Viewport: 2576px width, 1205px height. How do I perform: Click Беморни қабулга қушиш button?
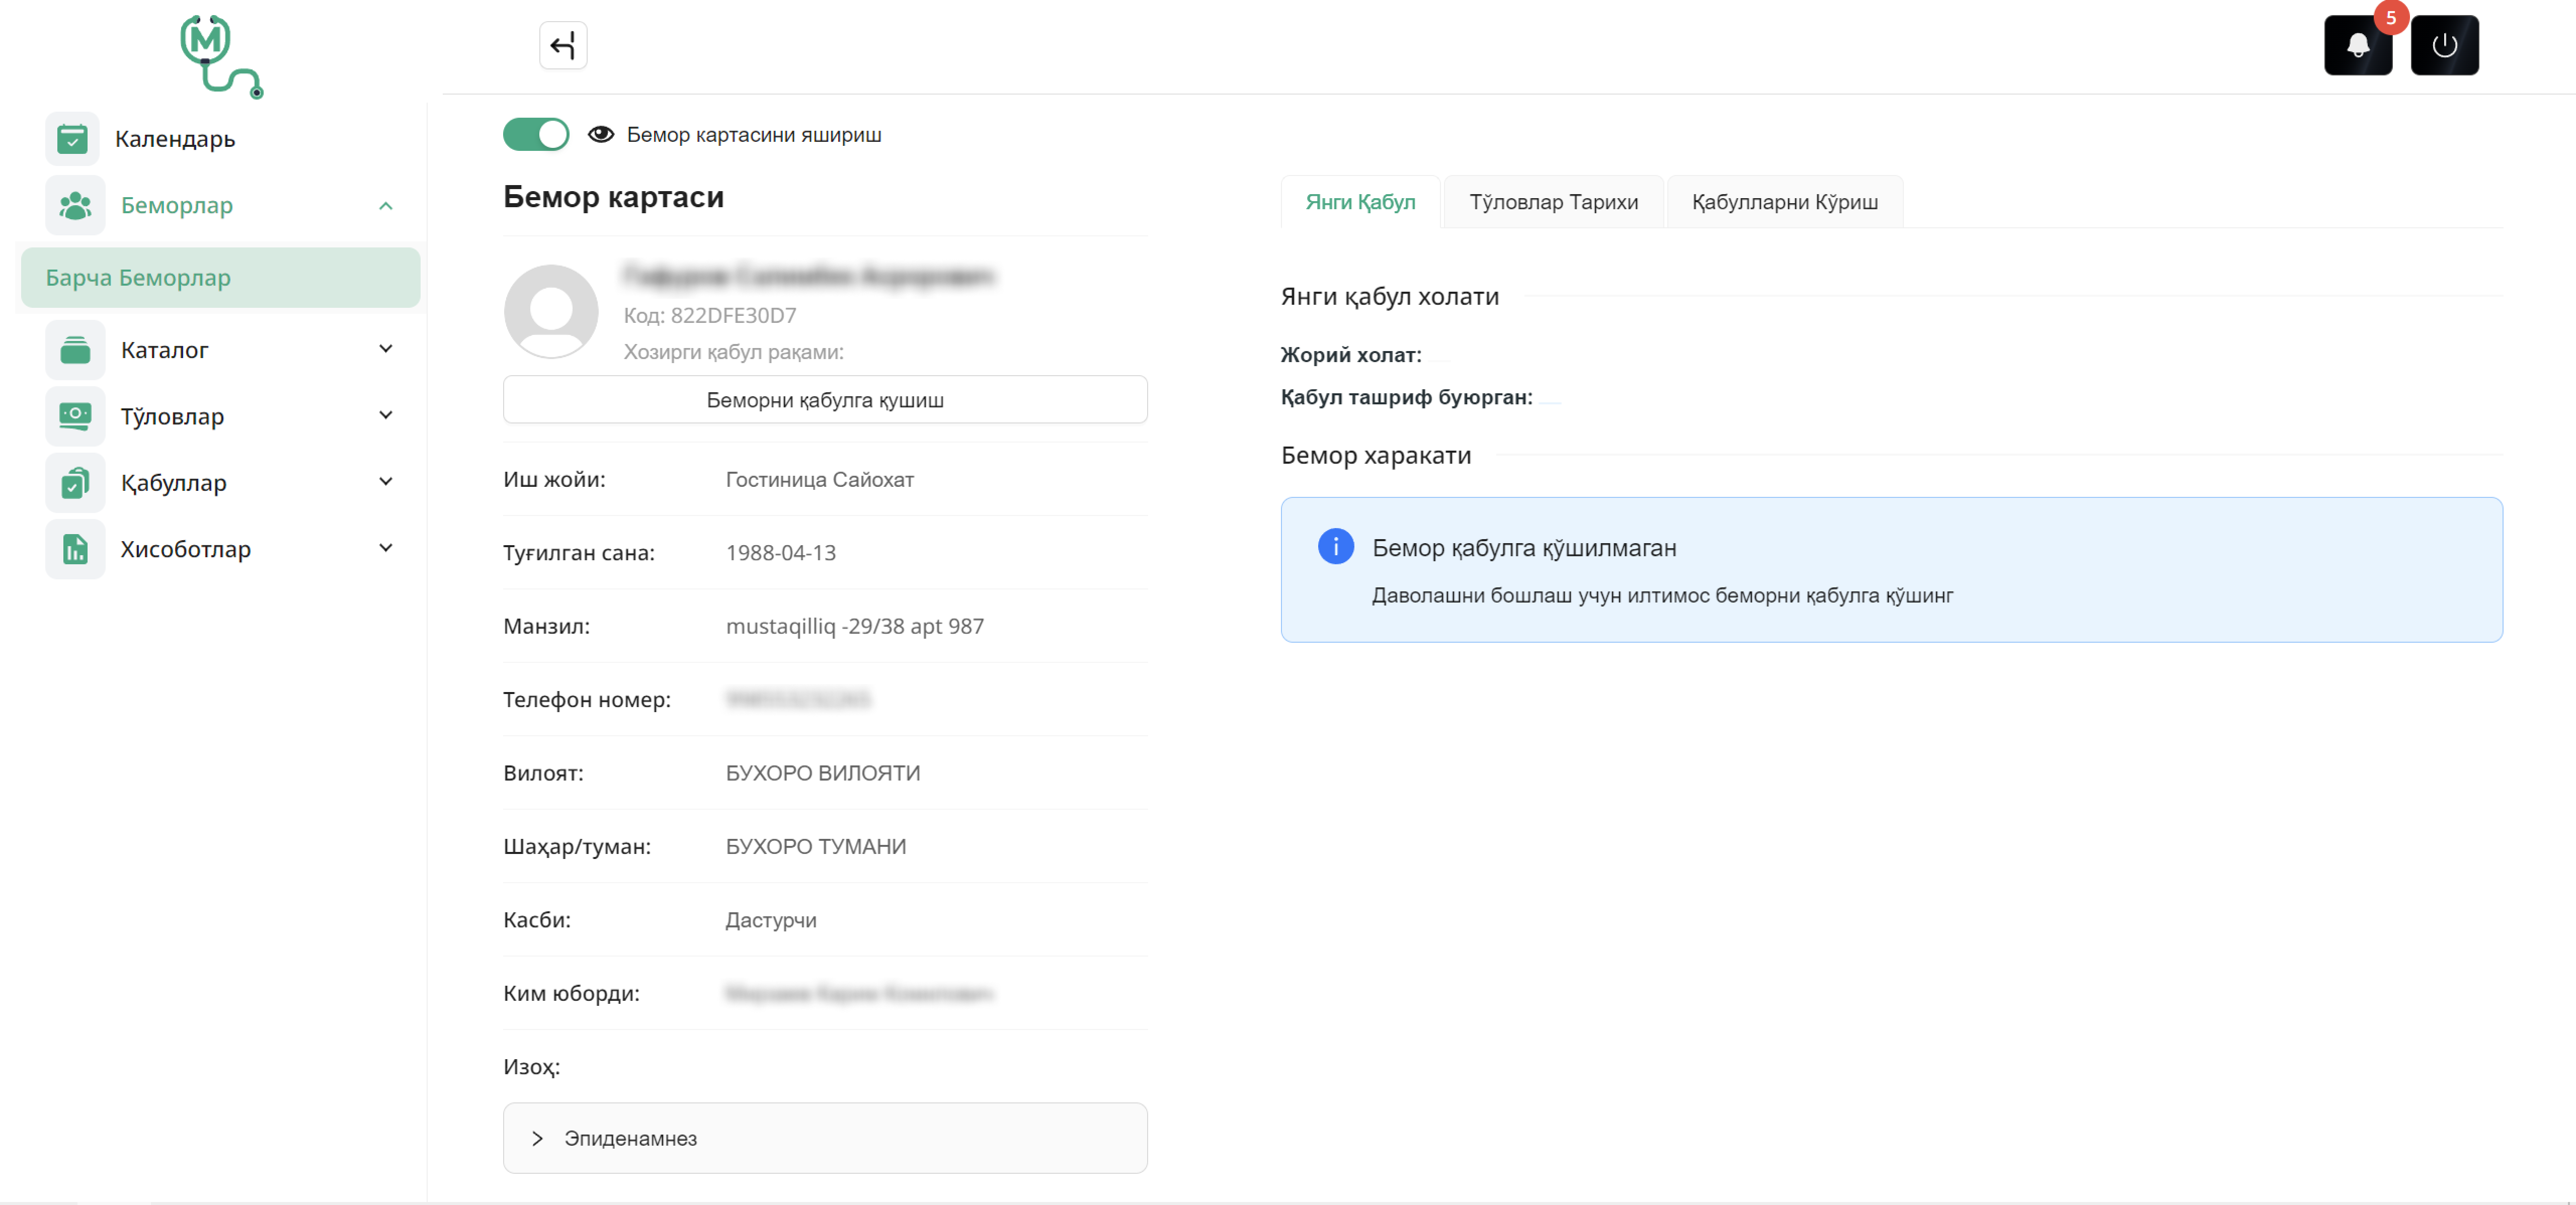coord(825,400)
